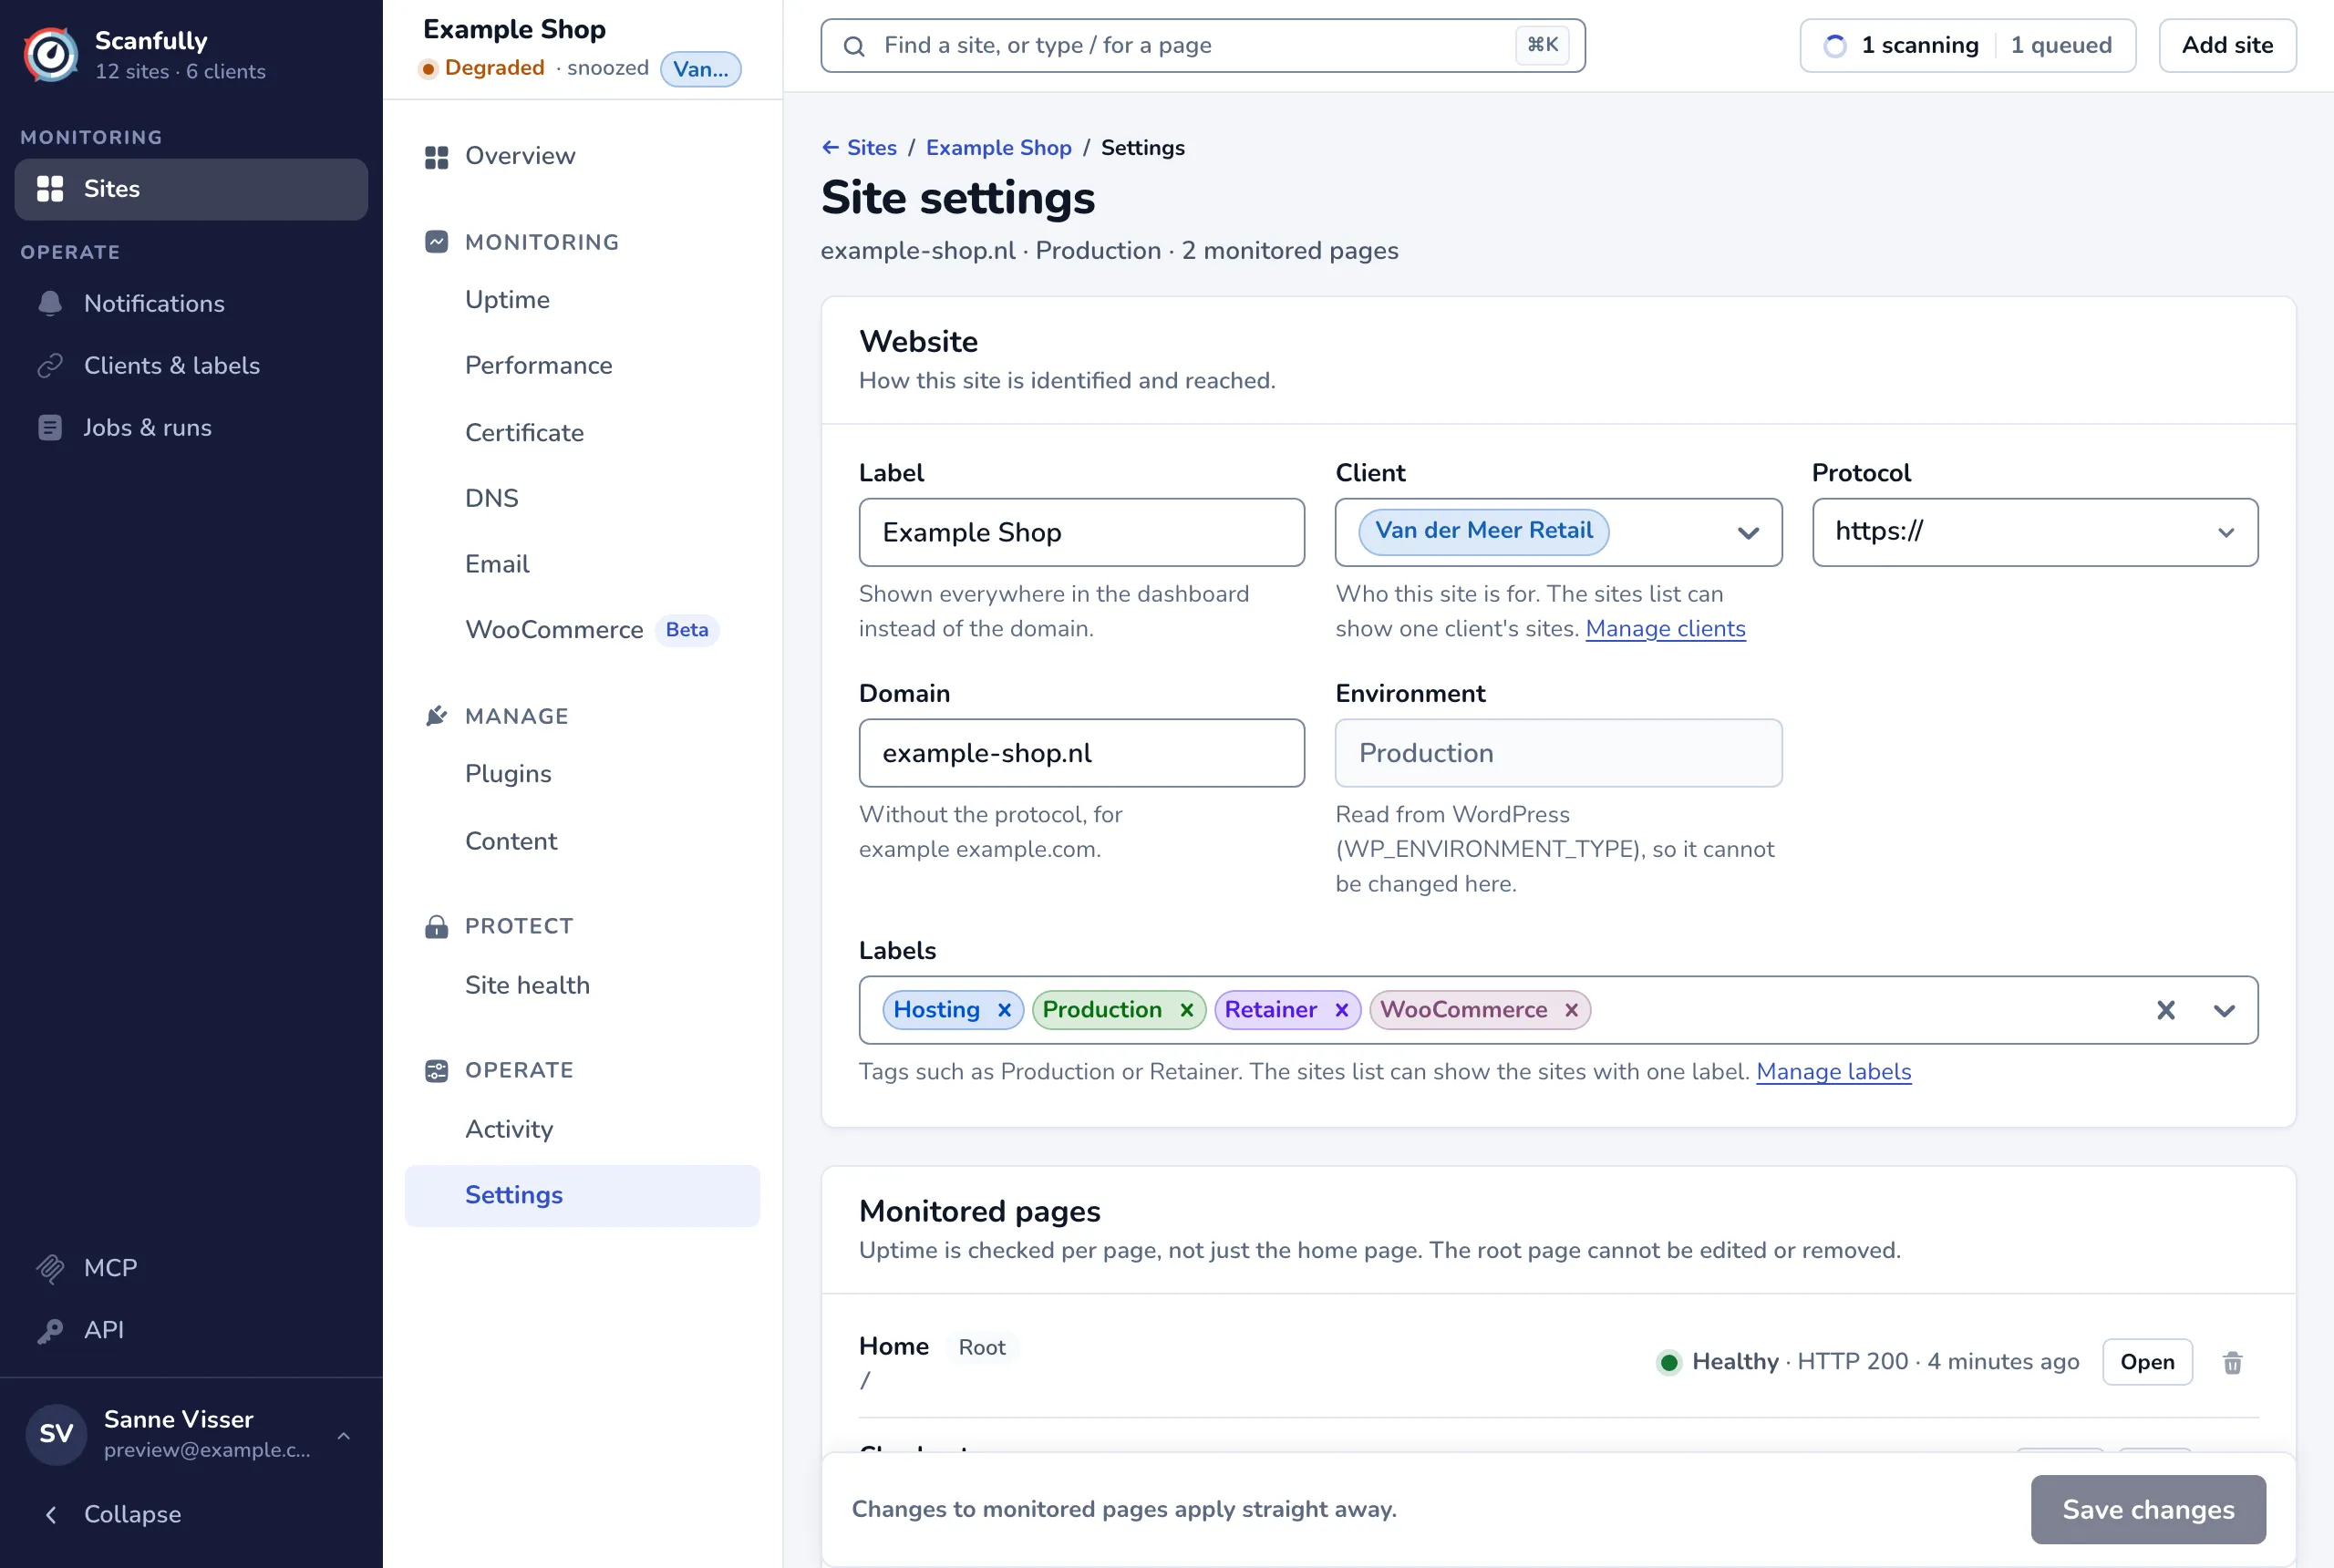Open the Content section
The image size is (2334, 1568).
pyautogui.click(x=582, y=841)
